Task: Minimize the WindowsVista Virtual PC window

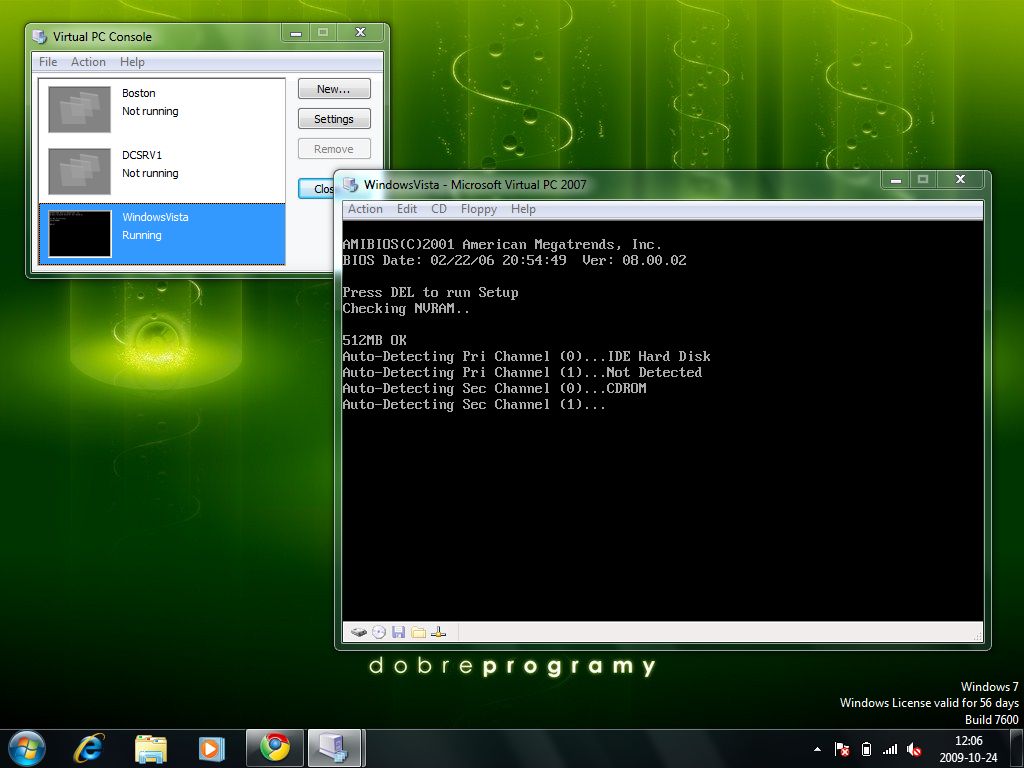Action: 896,180
